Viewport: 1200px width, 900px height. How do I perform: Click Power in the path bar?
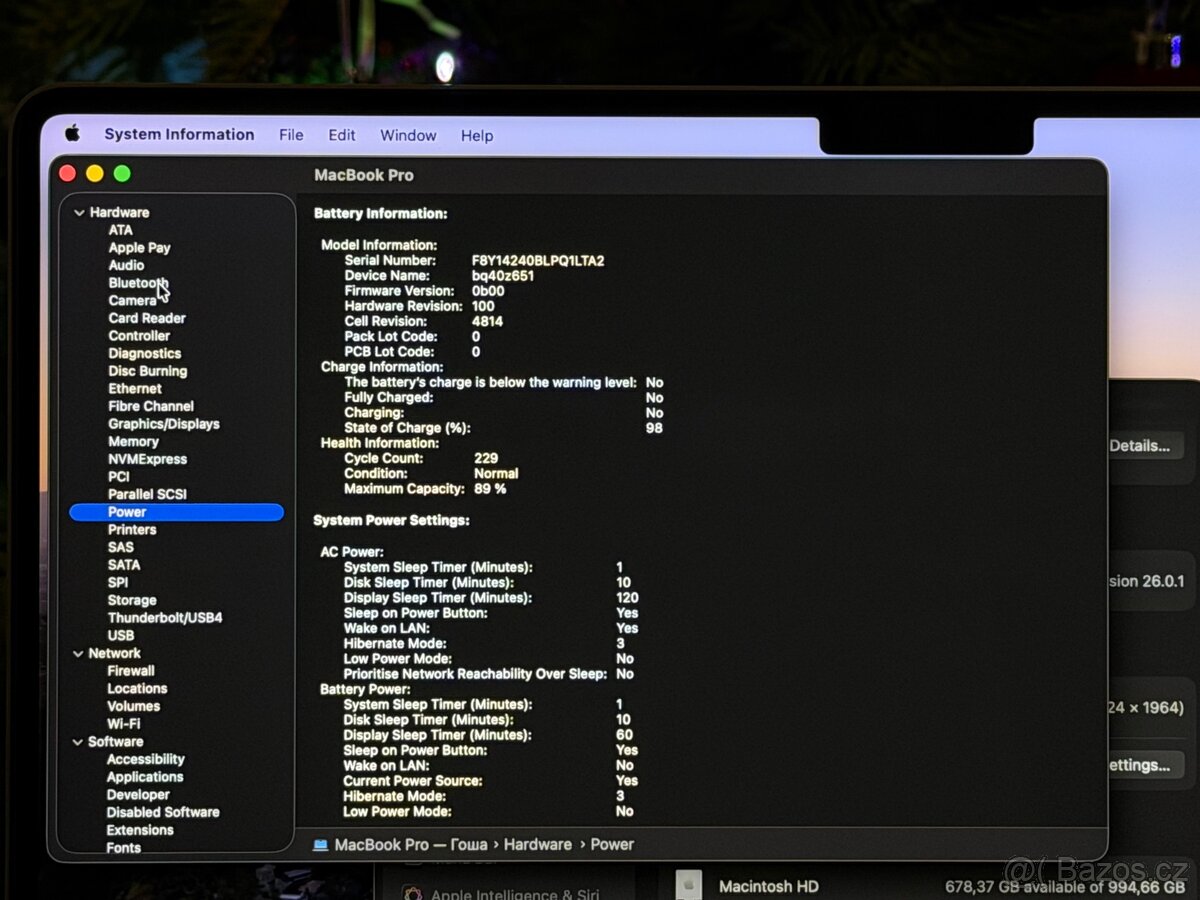pyautogui.click(x=612, y=845)
